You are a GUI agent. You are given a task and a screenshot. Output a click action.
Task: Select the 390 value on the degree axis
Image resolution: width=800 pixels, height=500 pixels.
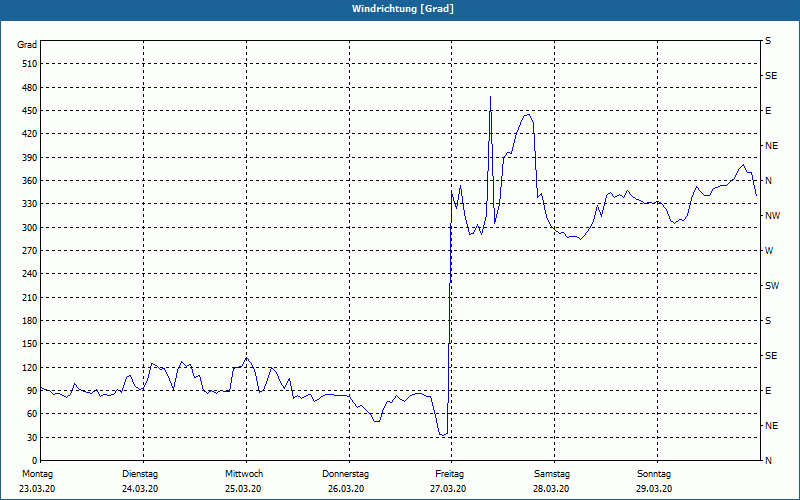(x=30, y=158)
